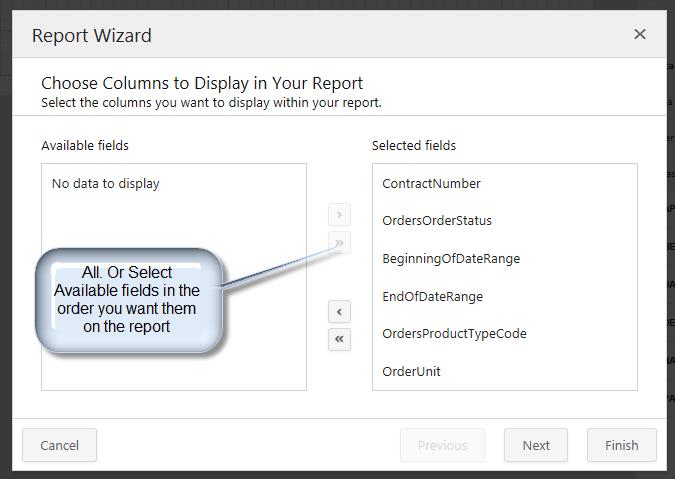Remove all fields with double left arrow
The image size is (675, 479).
click(x=340, y=340)
